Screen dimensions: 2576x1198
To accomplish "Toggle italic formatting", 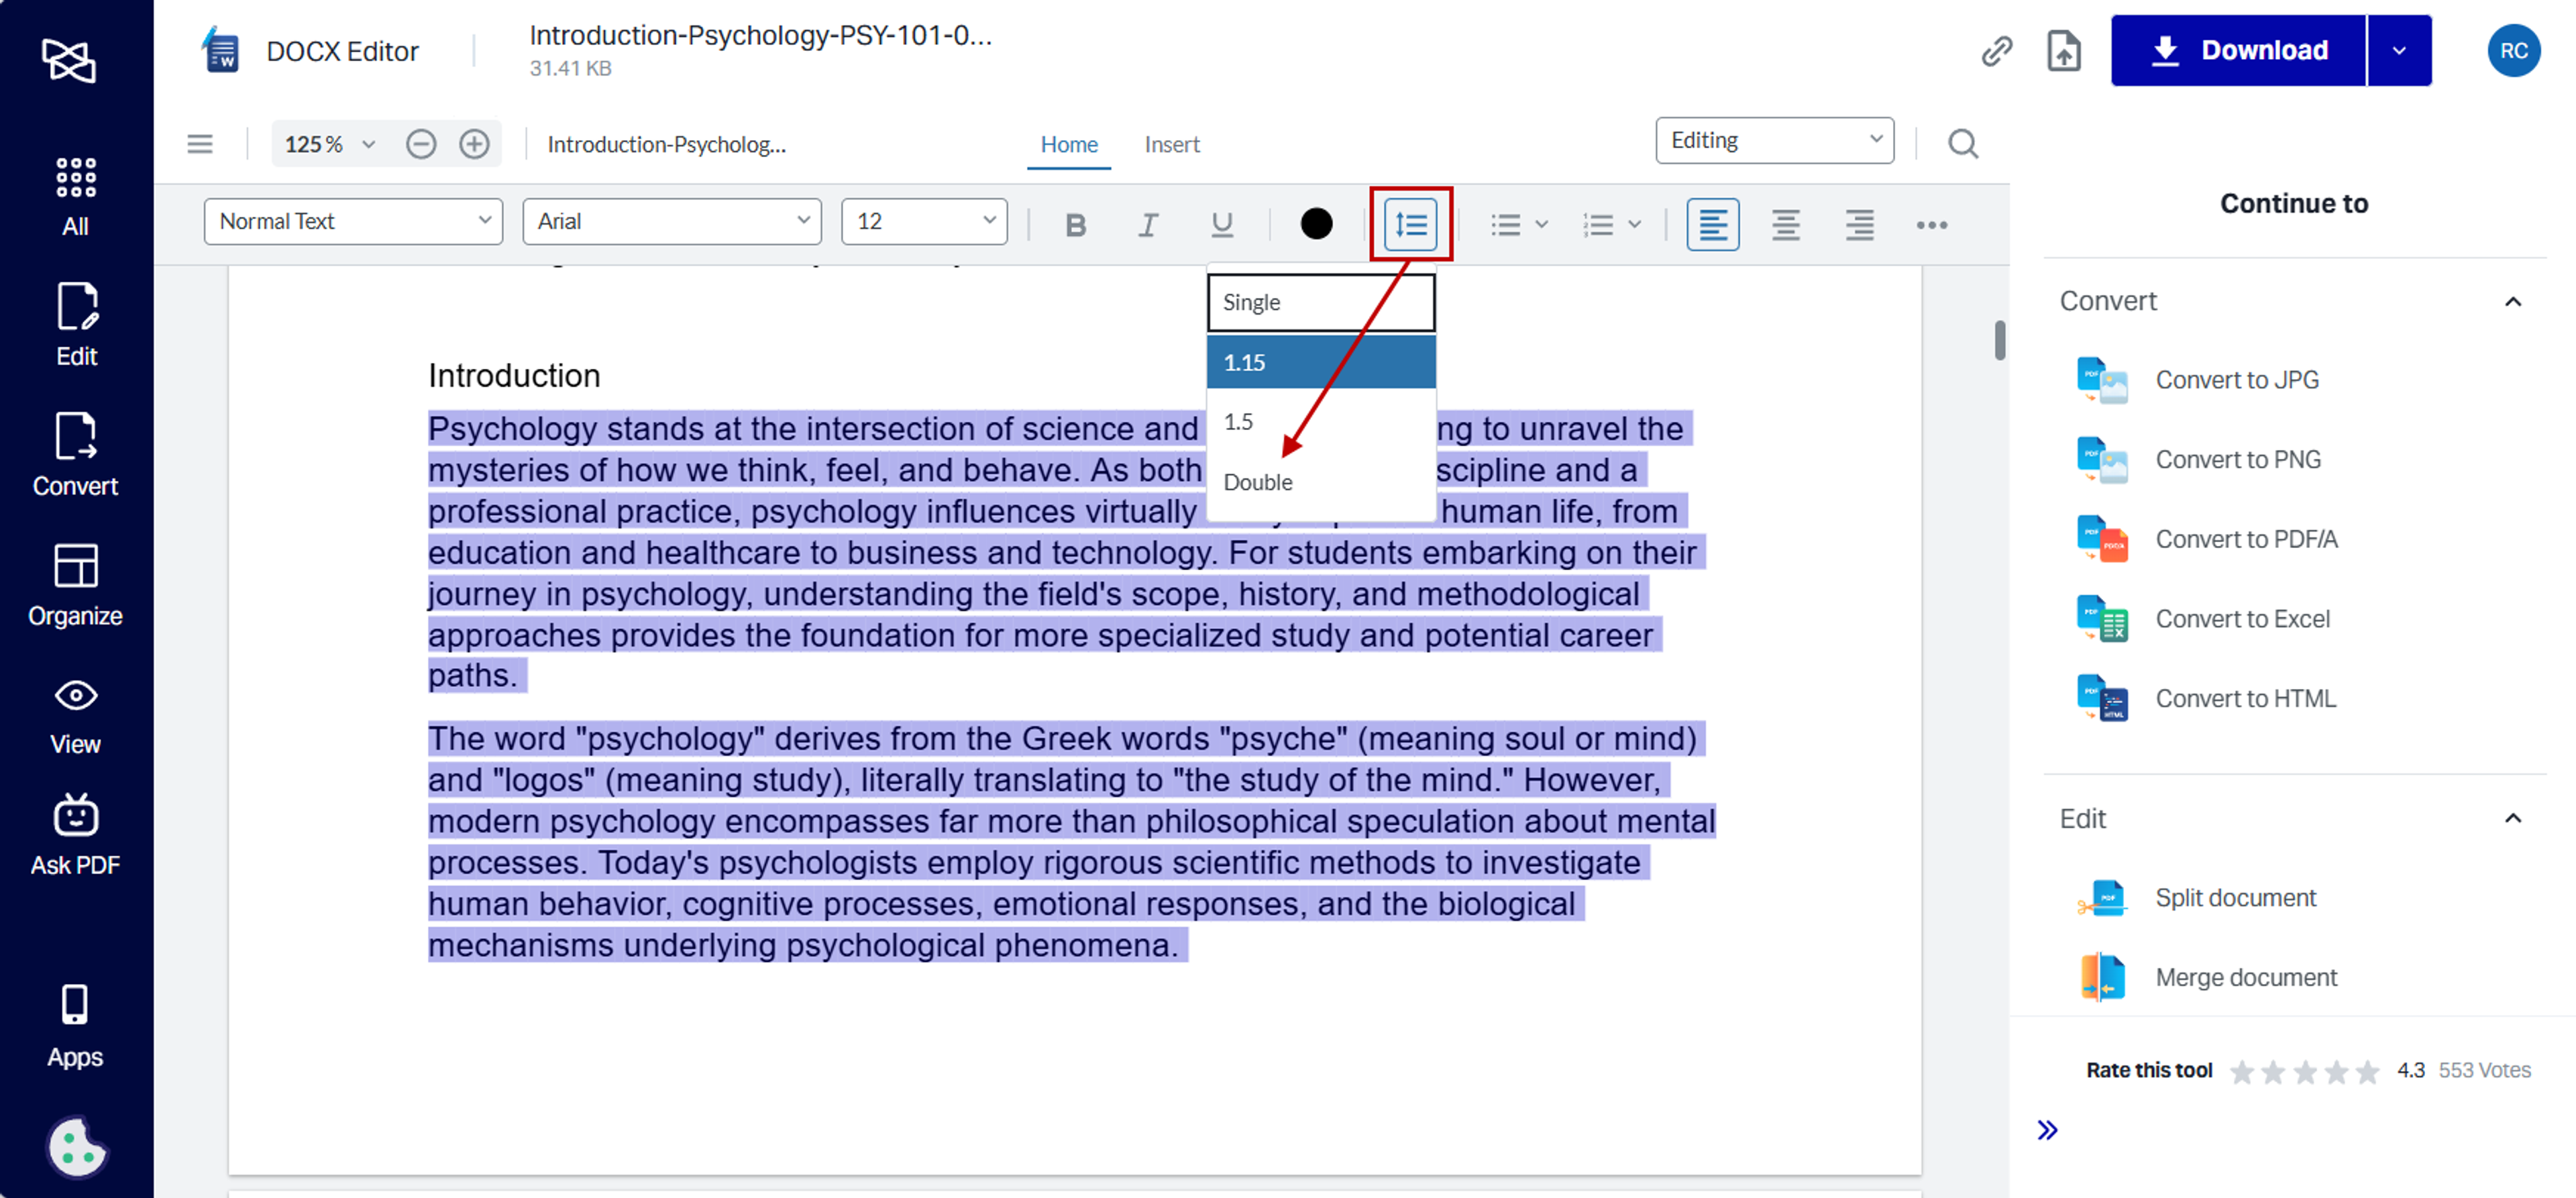I will point(1148,225).
